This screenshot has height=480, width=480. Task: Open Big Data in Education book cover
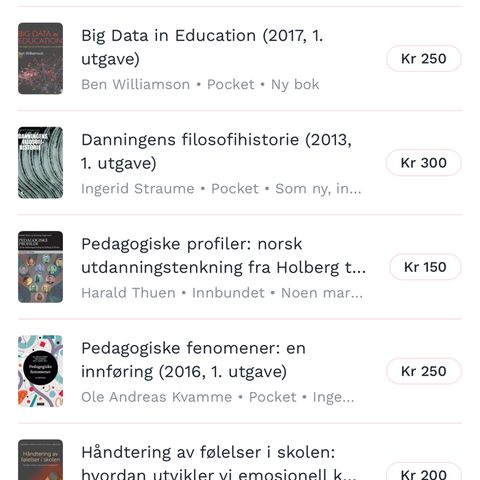(x=40, y=58)
